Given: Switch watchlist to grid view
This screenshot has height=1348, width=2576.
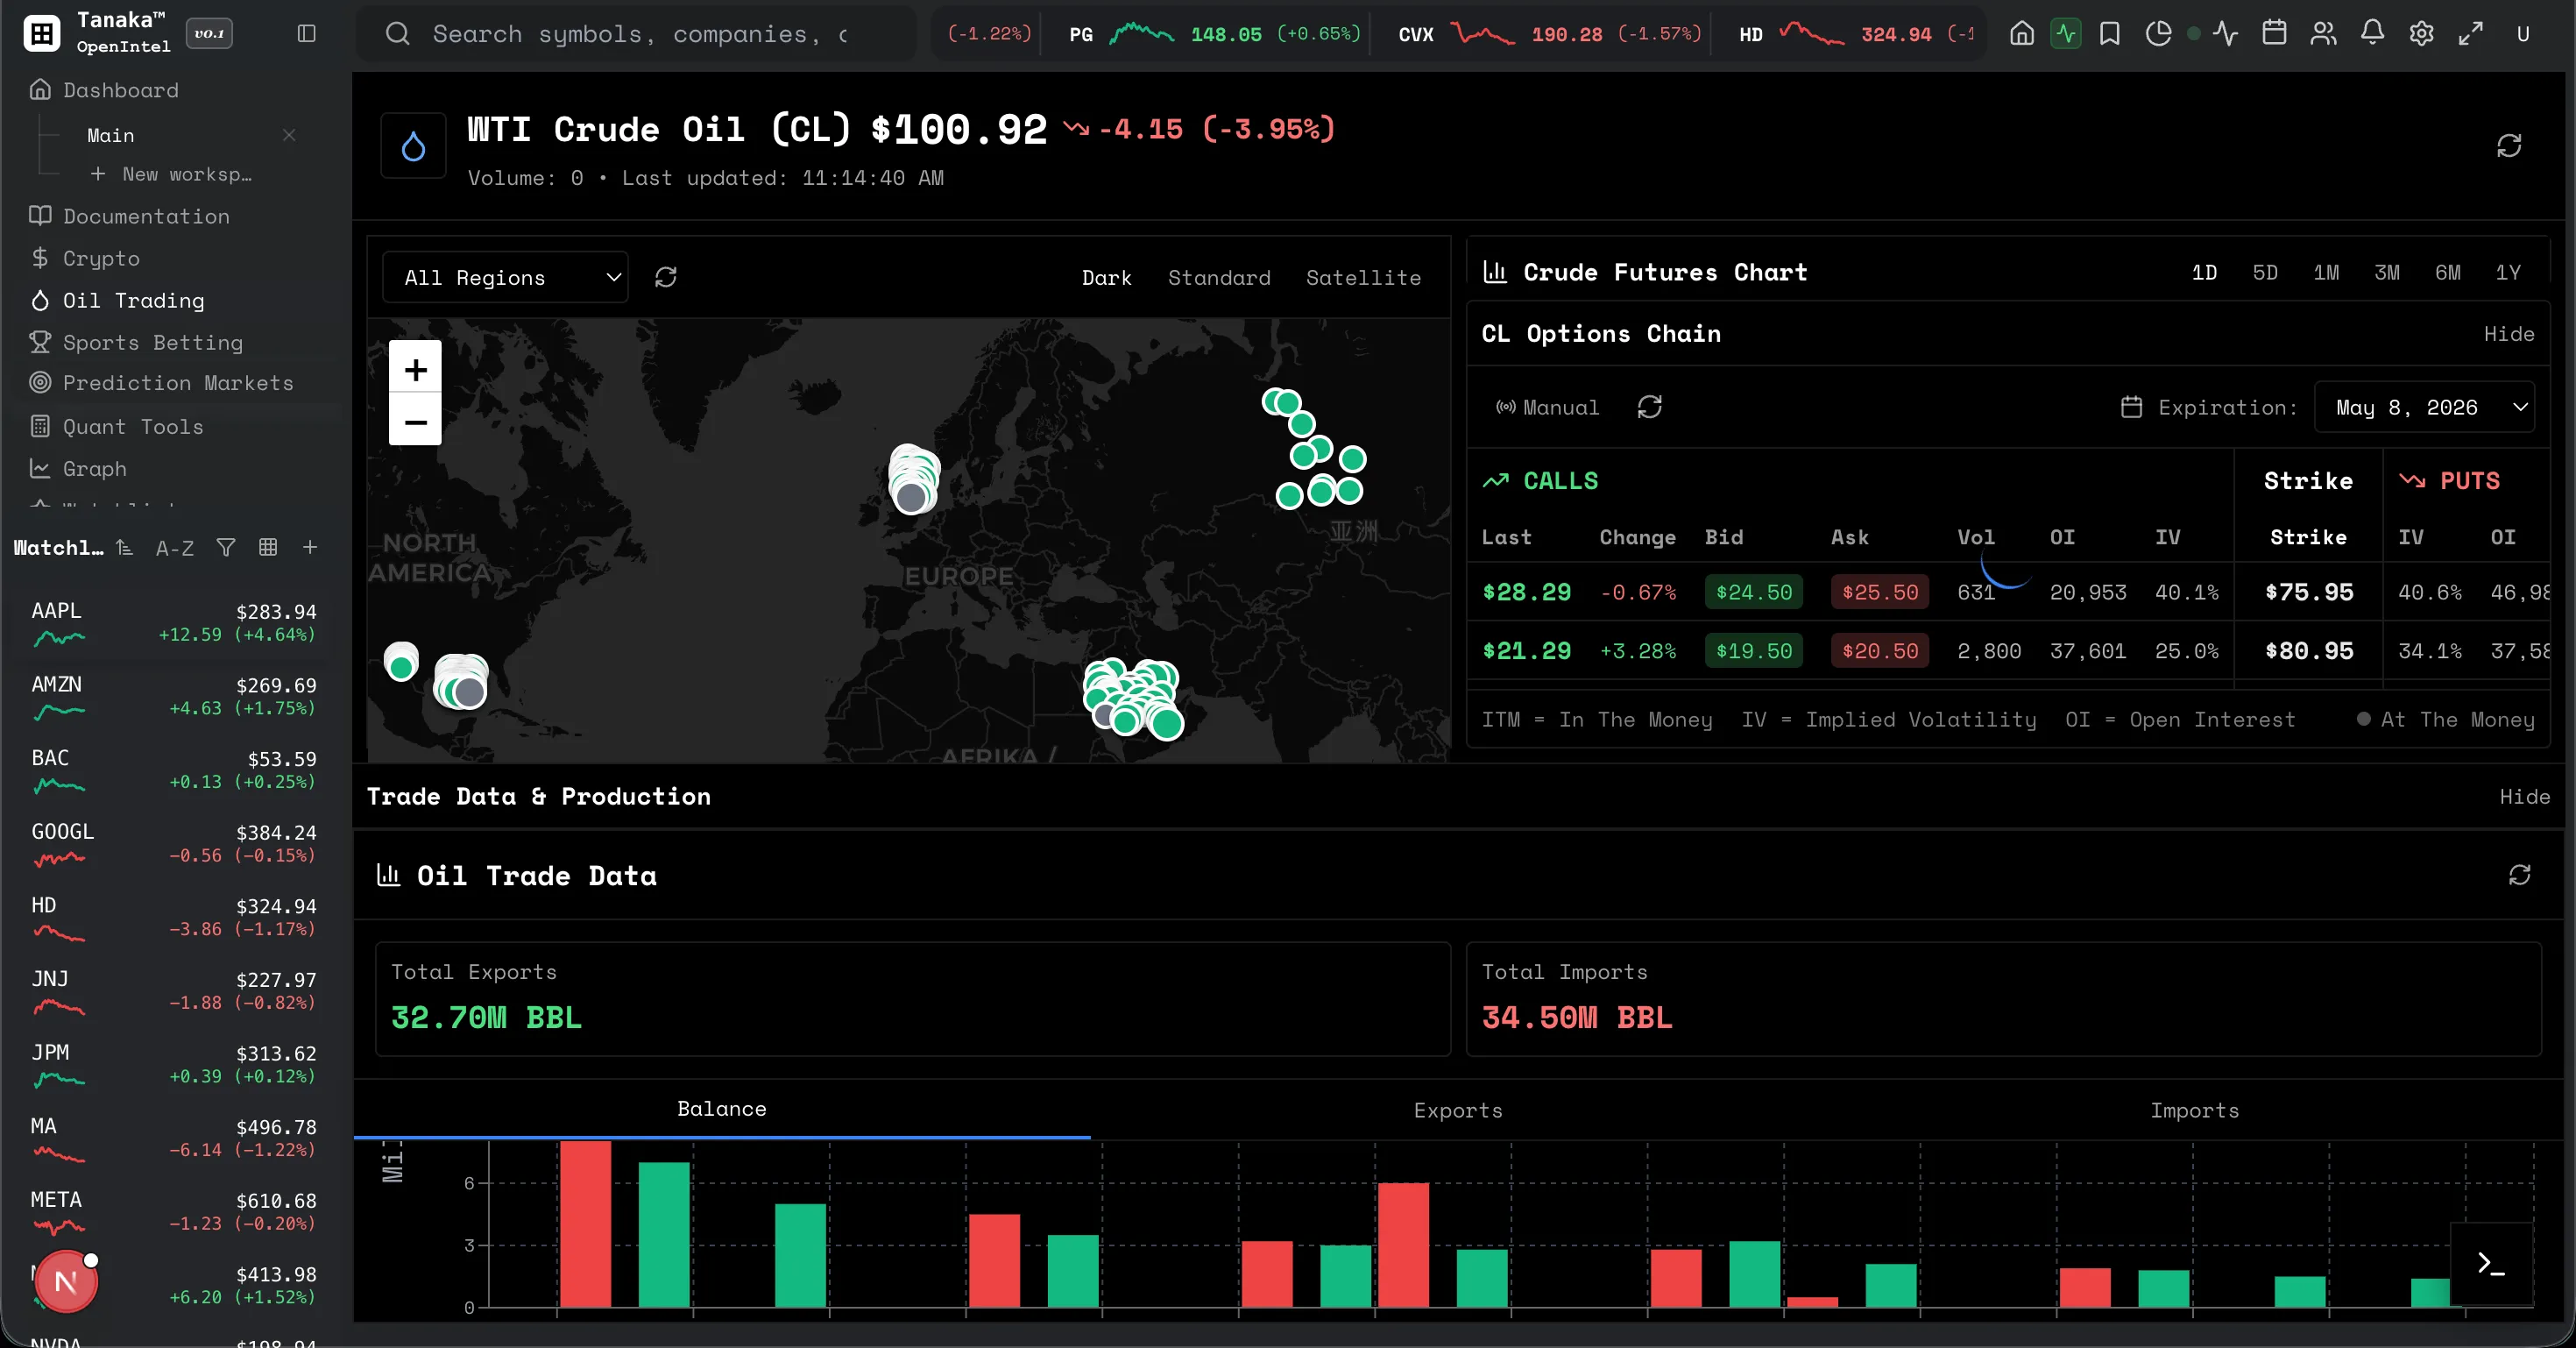Looking at the screenshot, I should (x=268, y=547).
